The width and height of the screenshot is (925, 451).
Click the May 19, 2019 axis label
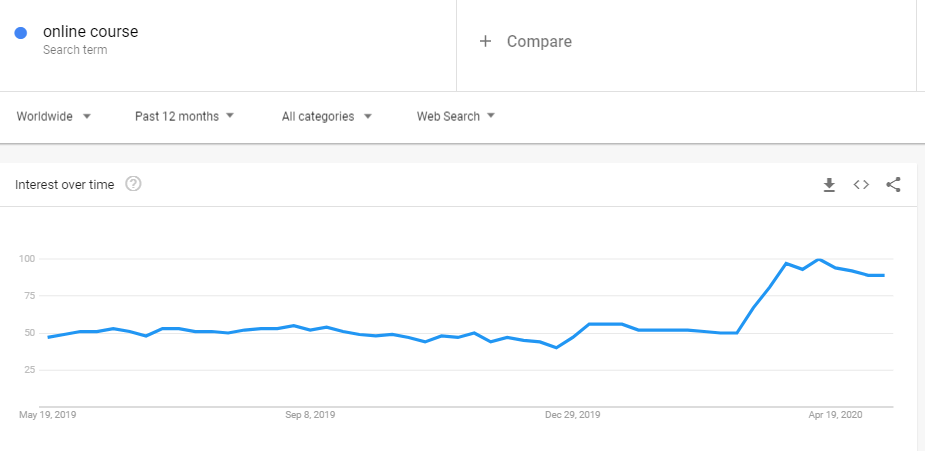48,414
